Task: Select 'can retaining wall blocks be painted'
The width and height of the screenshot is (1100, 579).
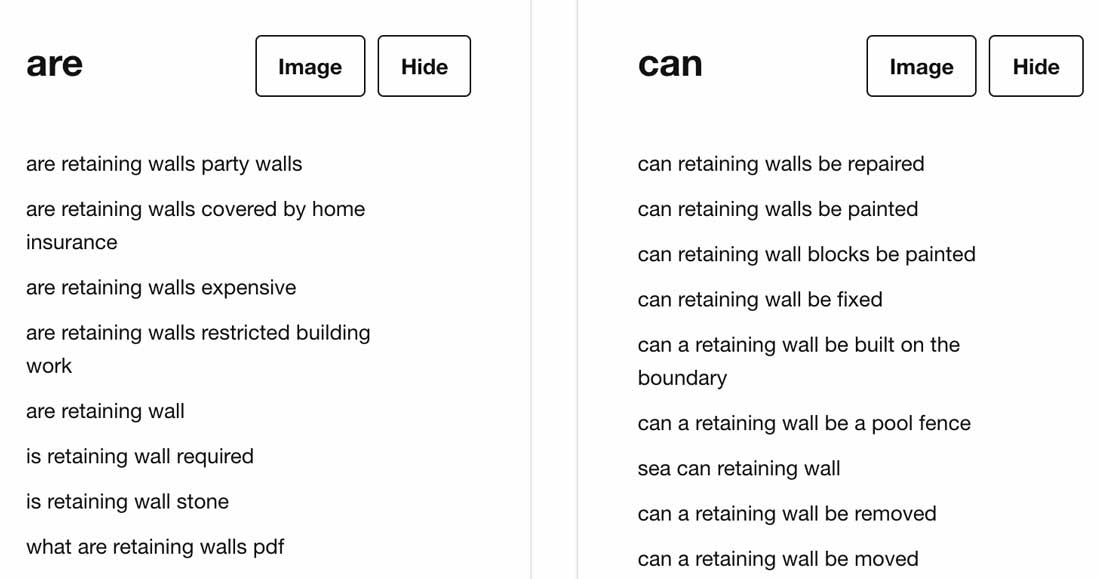Action: (806, 254)
